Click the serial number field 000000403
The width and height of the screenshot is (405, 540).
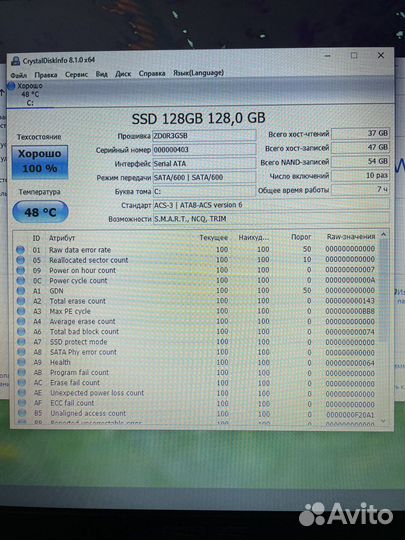pos(204,149)
